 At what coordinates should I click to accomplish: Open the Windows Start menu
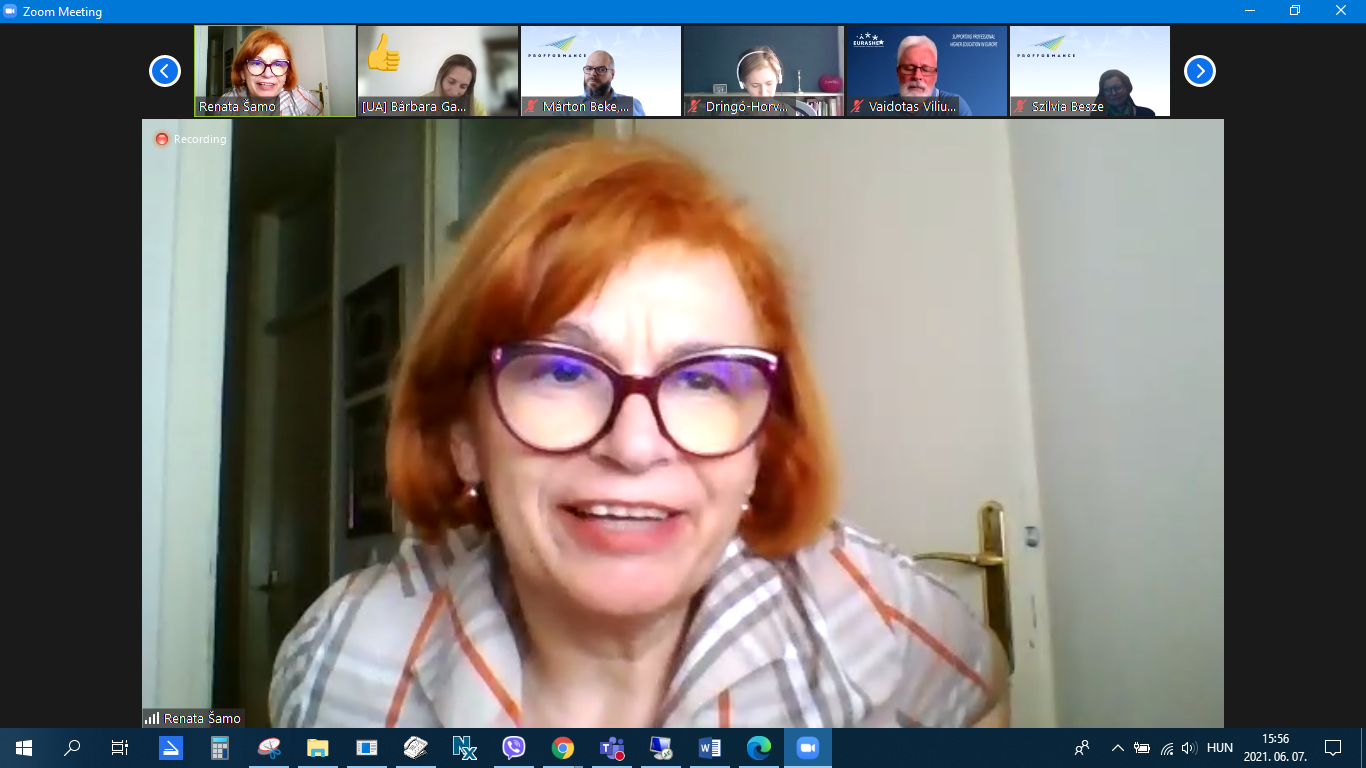coord(24,748)
